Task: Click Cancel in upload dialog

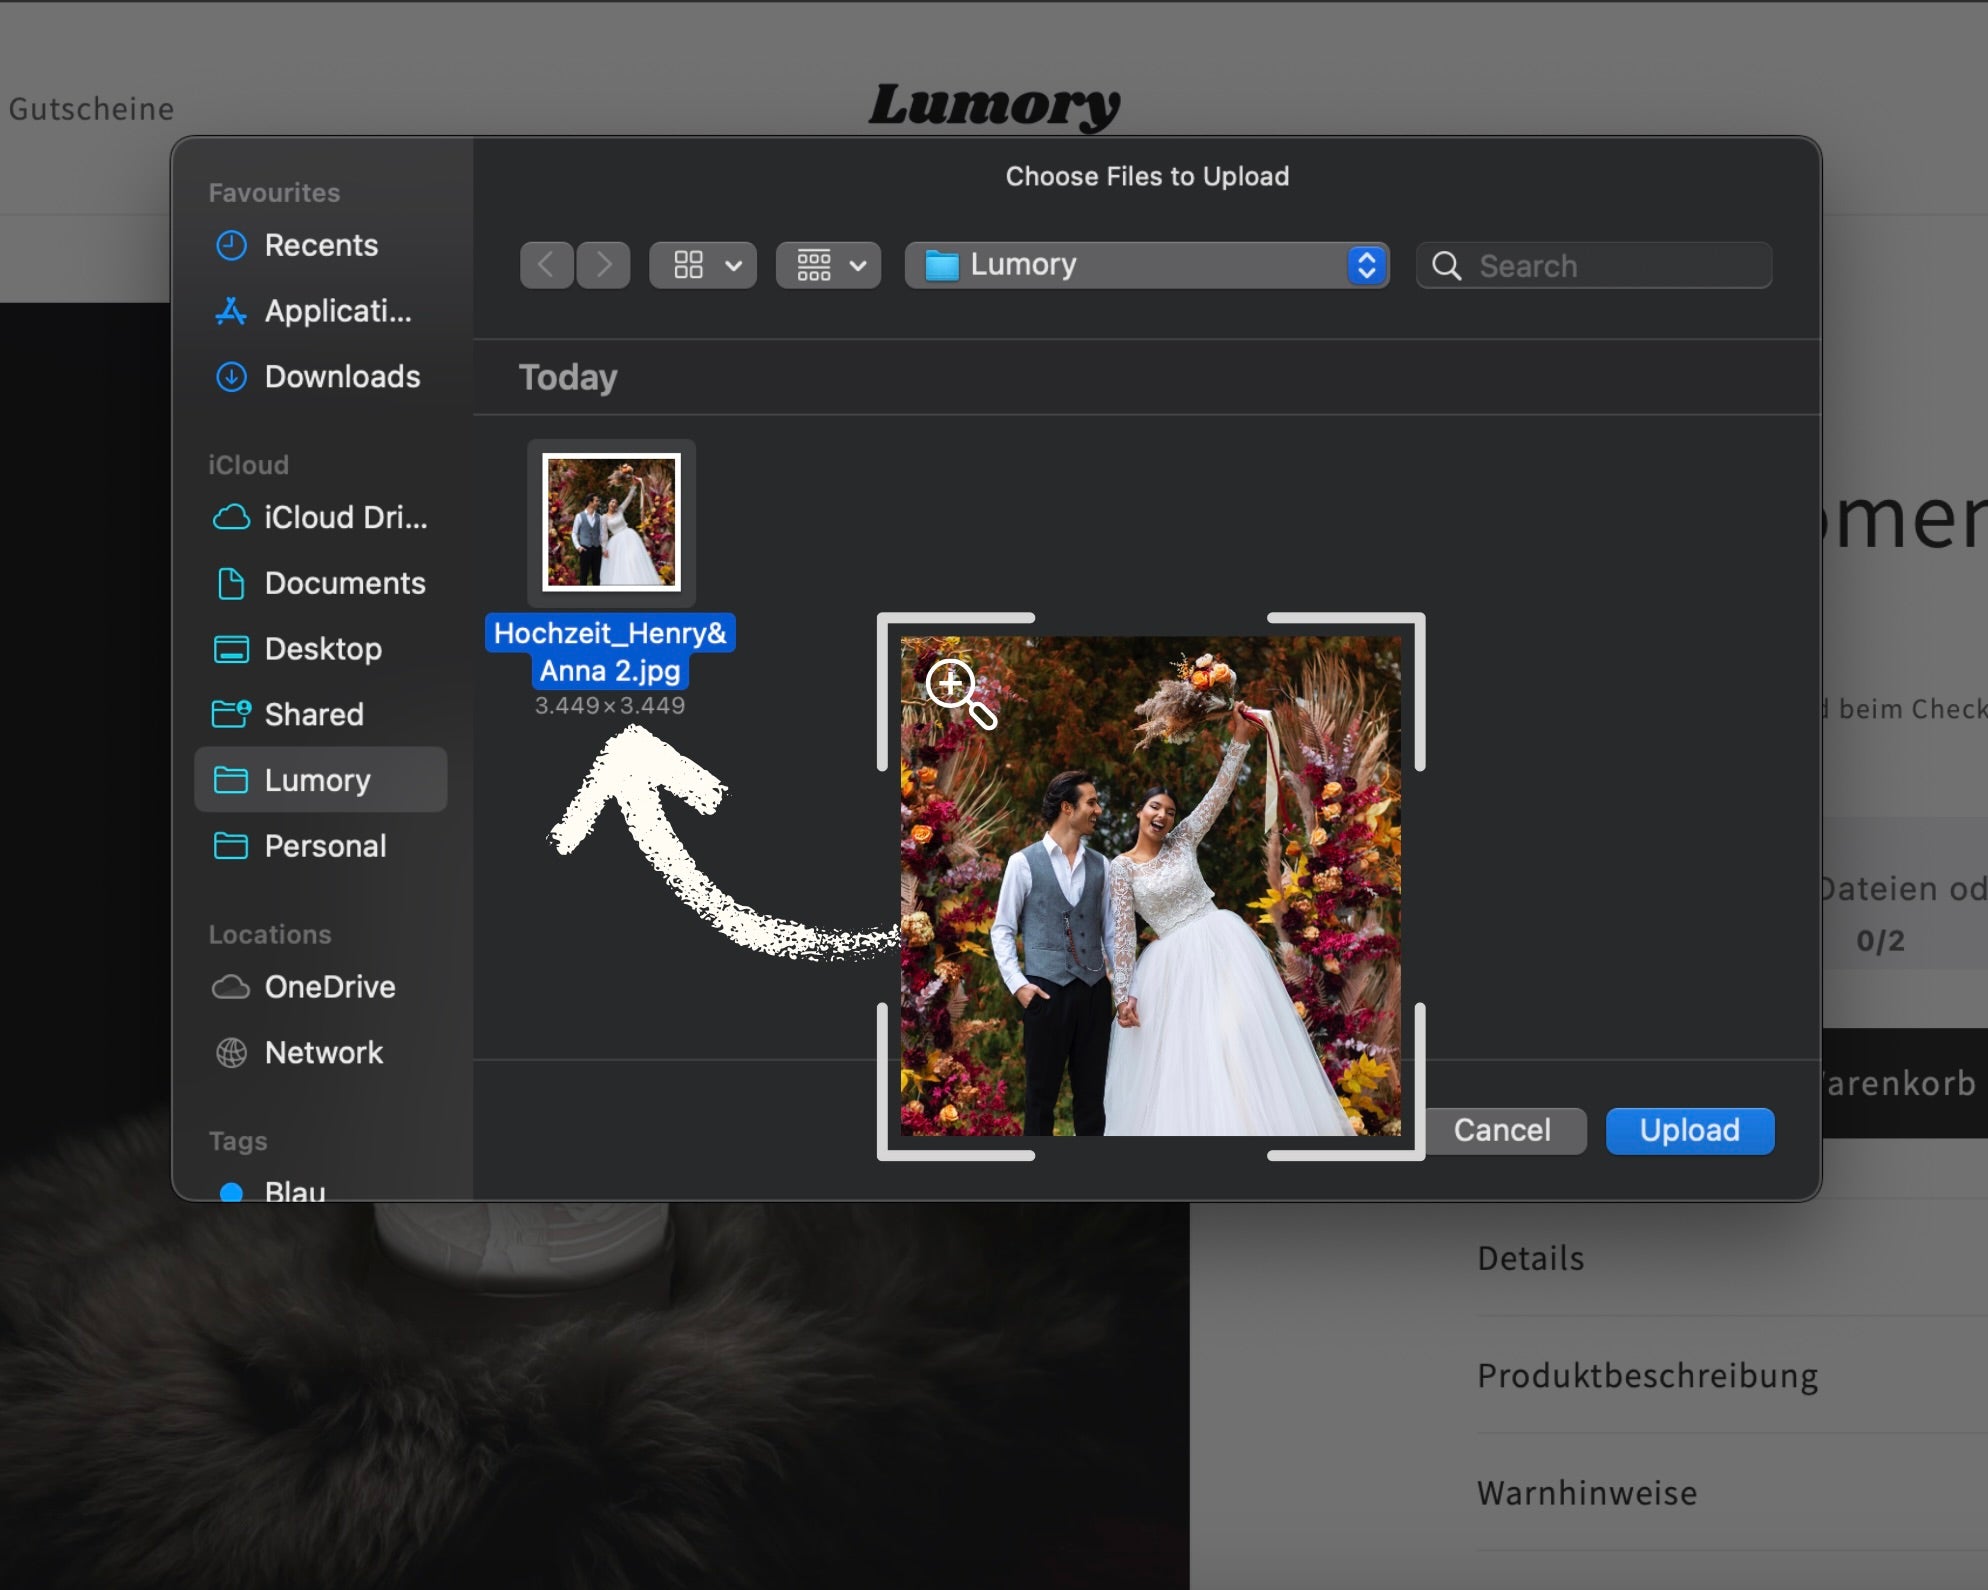Action: pos(1501,1130)
